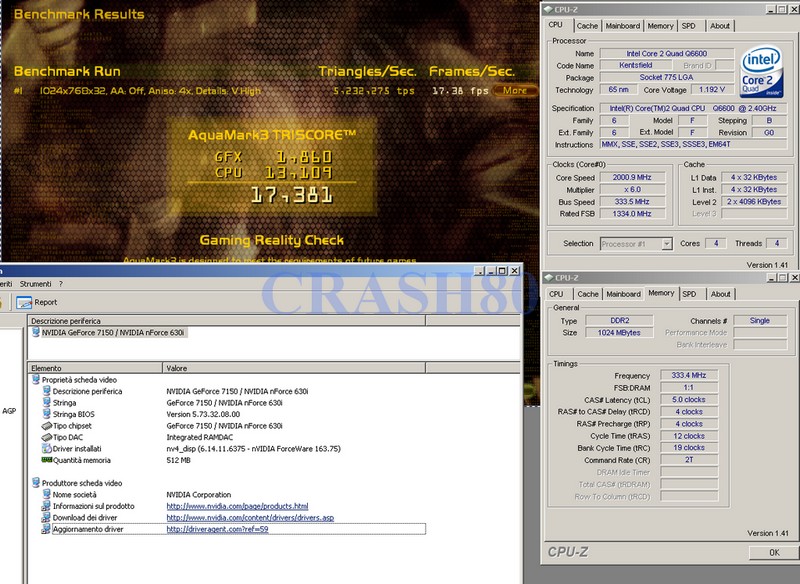Open the ? help menu
800x584 pixels.
[61, 284]
